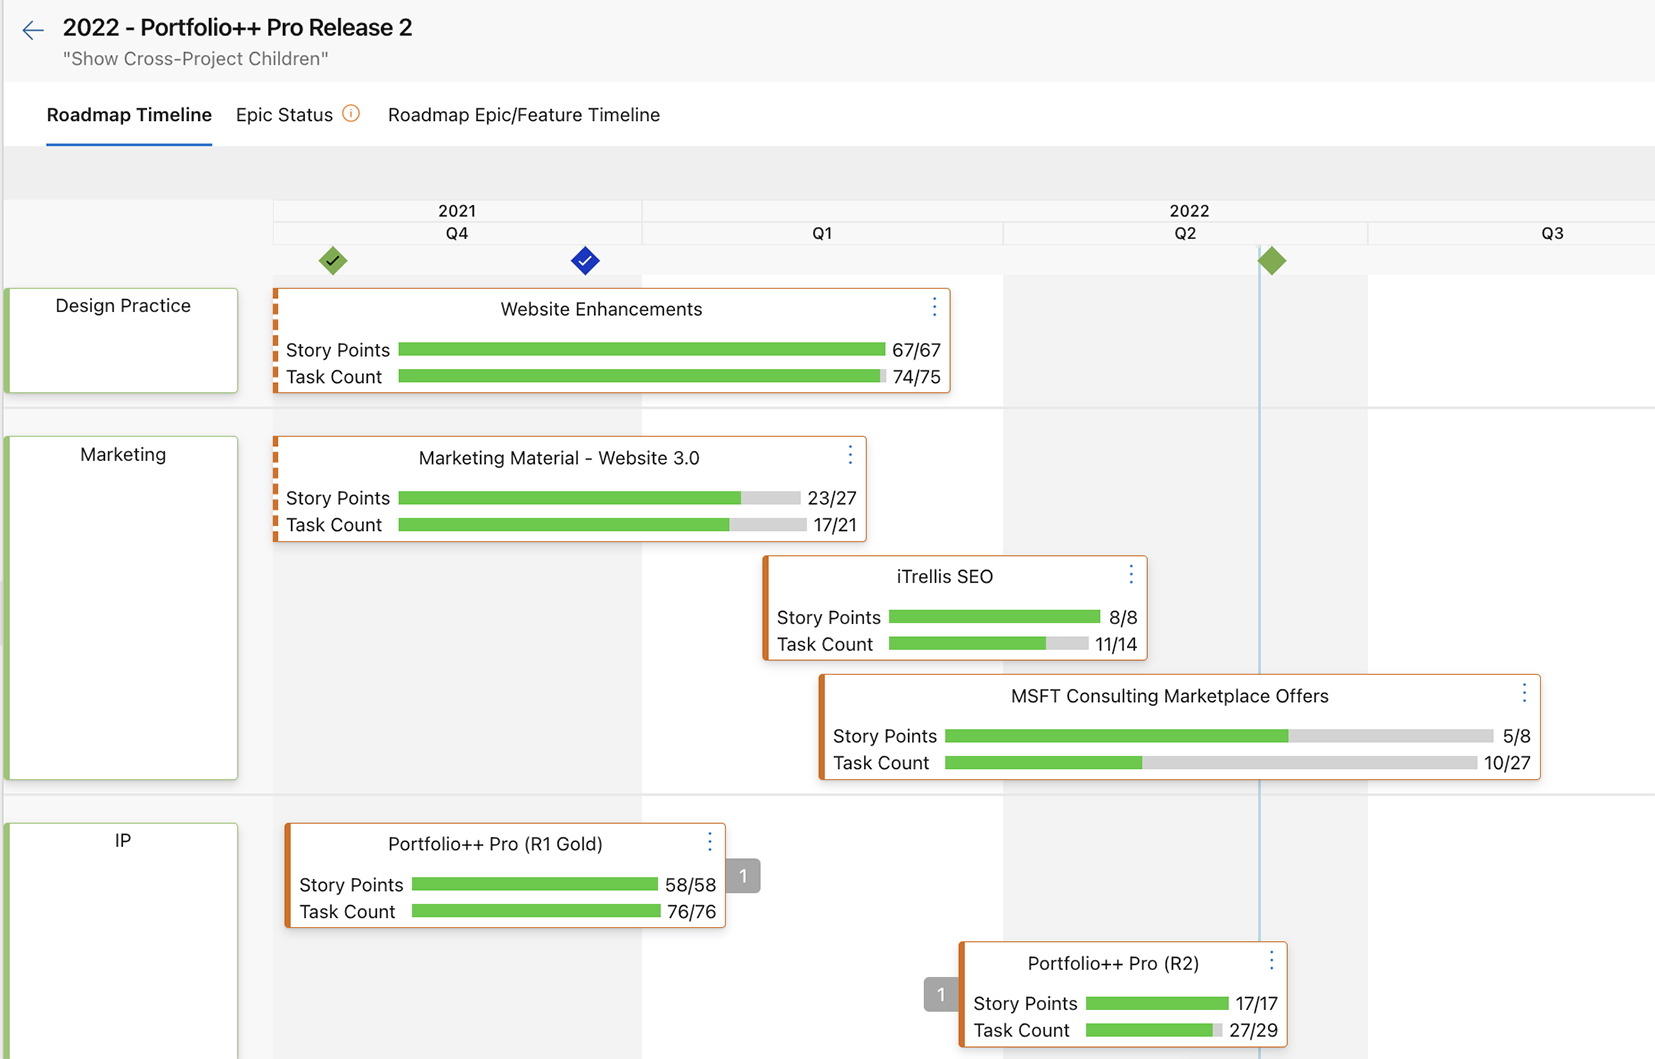Click the Q1 quarter header
This screenshot has height=1059, width=1655.
[x=822, y=233]
